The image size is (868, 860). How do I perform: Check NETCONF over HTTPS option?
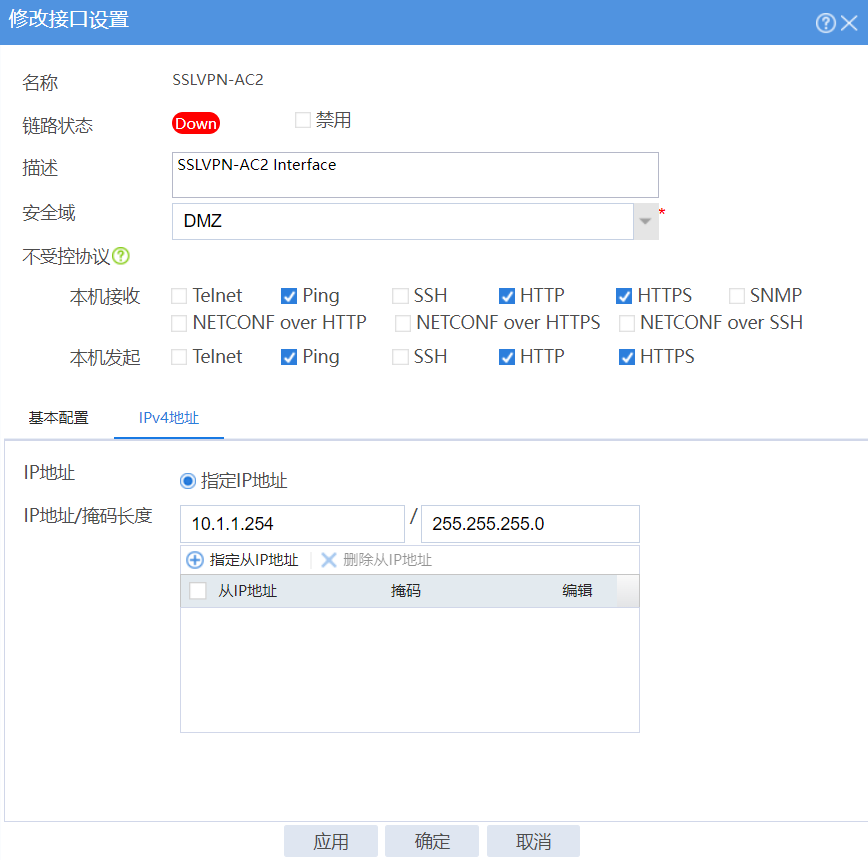click(402, 323)
